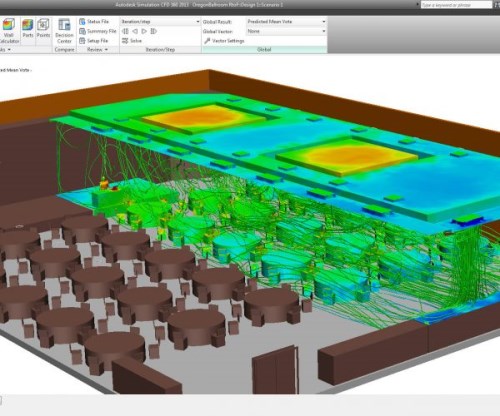500x416 pixels.
Task: Expand the Review panel arrow
Action: pyautogui.click(x=106, y=49)
